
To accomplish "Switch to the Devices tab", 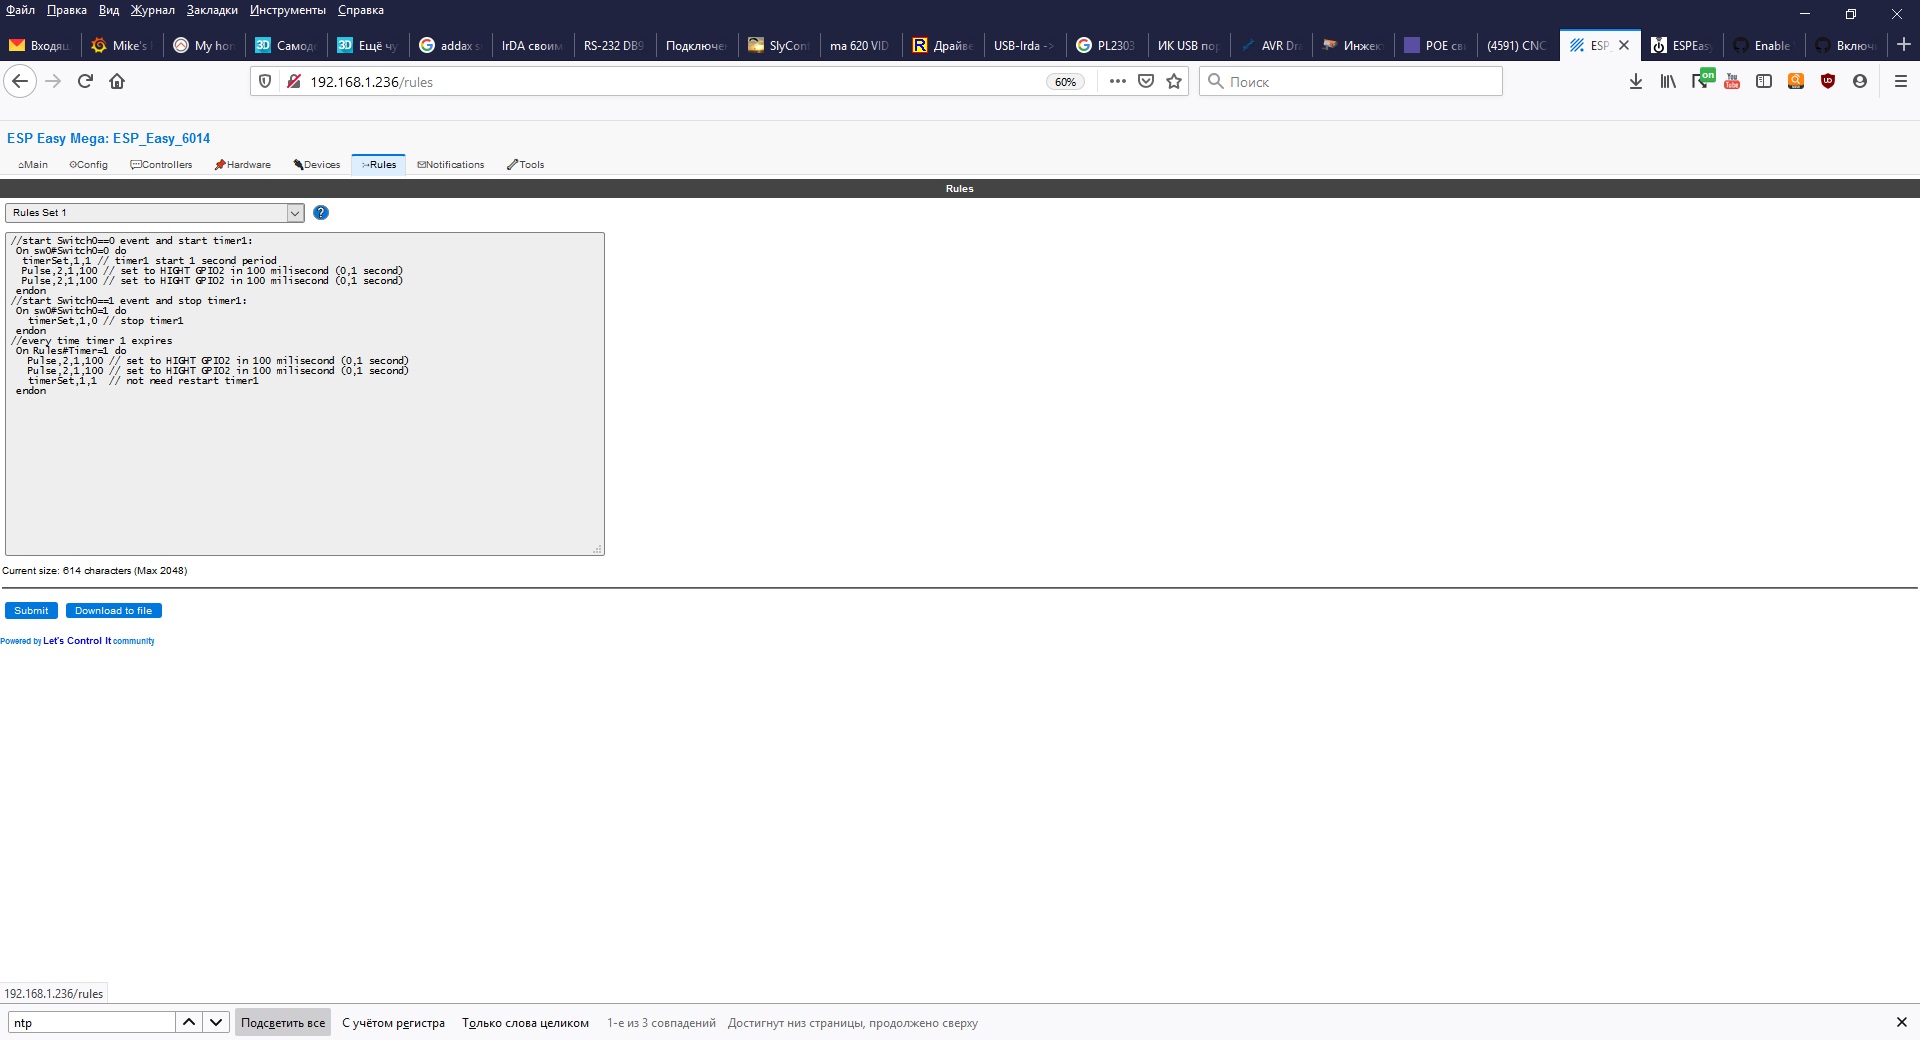I will point(317,165).
